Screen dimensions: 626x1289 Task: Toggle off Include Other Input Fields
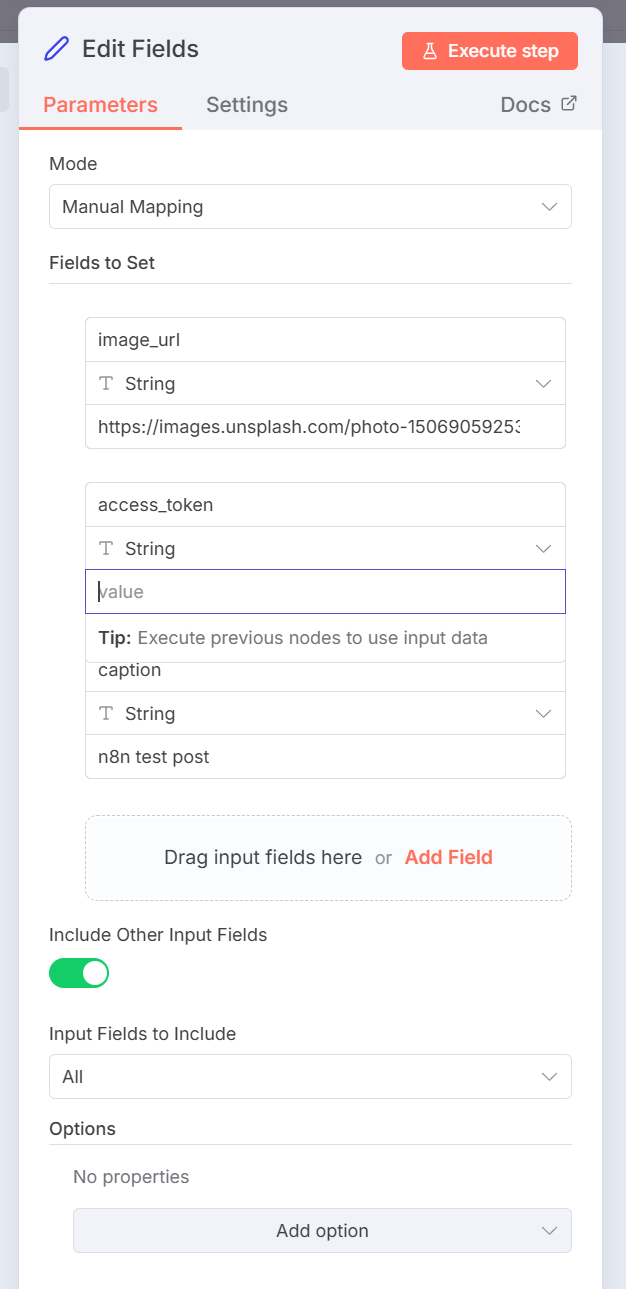coord(79,973)
